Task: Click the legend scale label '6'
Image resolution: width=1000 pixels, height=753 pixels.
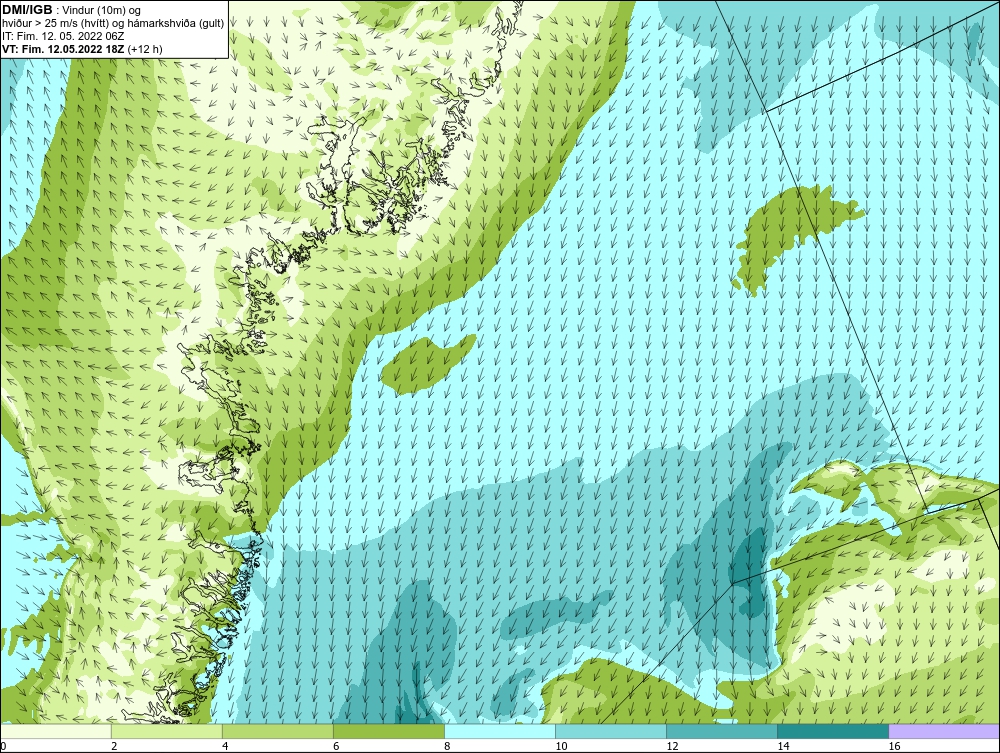Action: (x=336, y=747)
